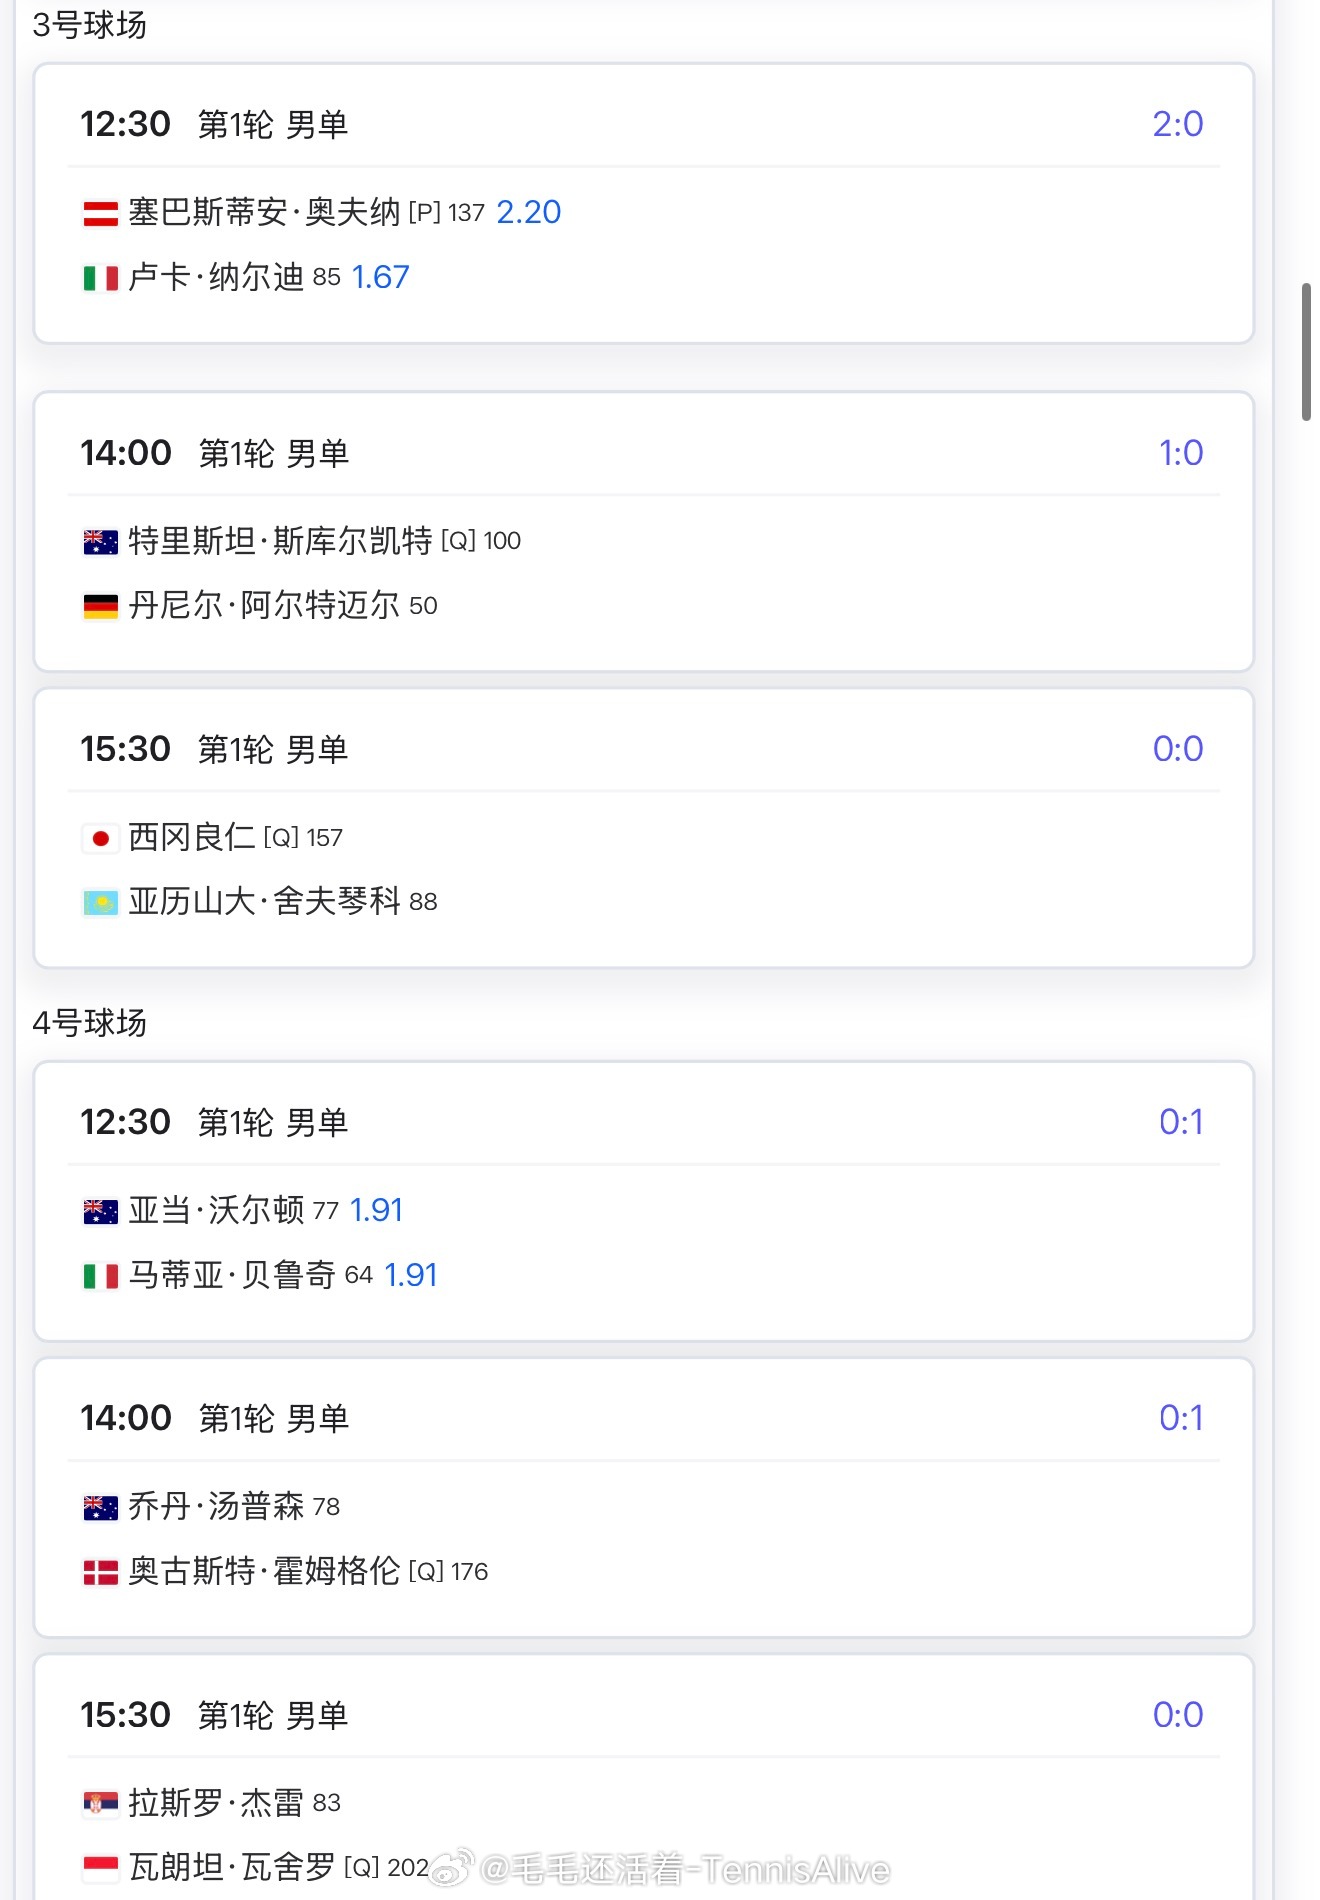Open the 1:0 score of 14:00 match

(x=1181, y=453)
